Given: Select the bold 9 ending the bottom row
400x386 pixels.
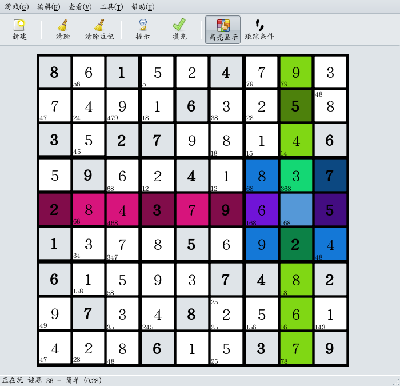Looking at the screenshot, I should pos(330,348).
